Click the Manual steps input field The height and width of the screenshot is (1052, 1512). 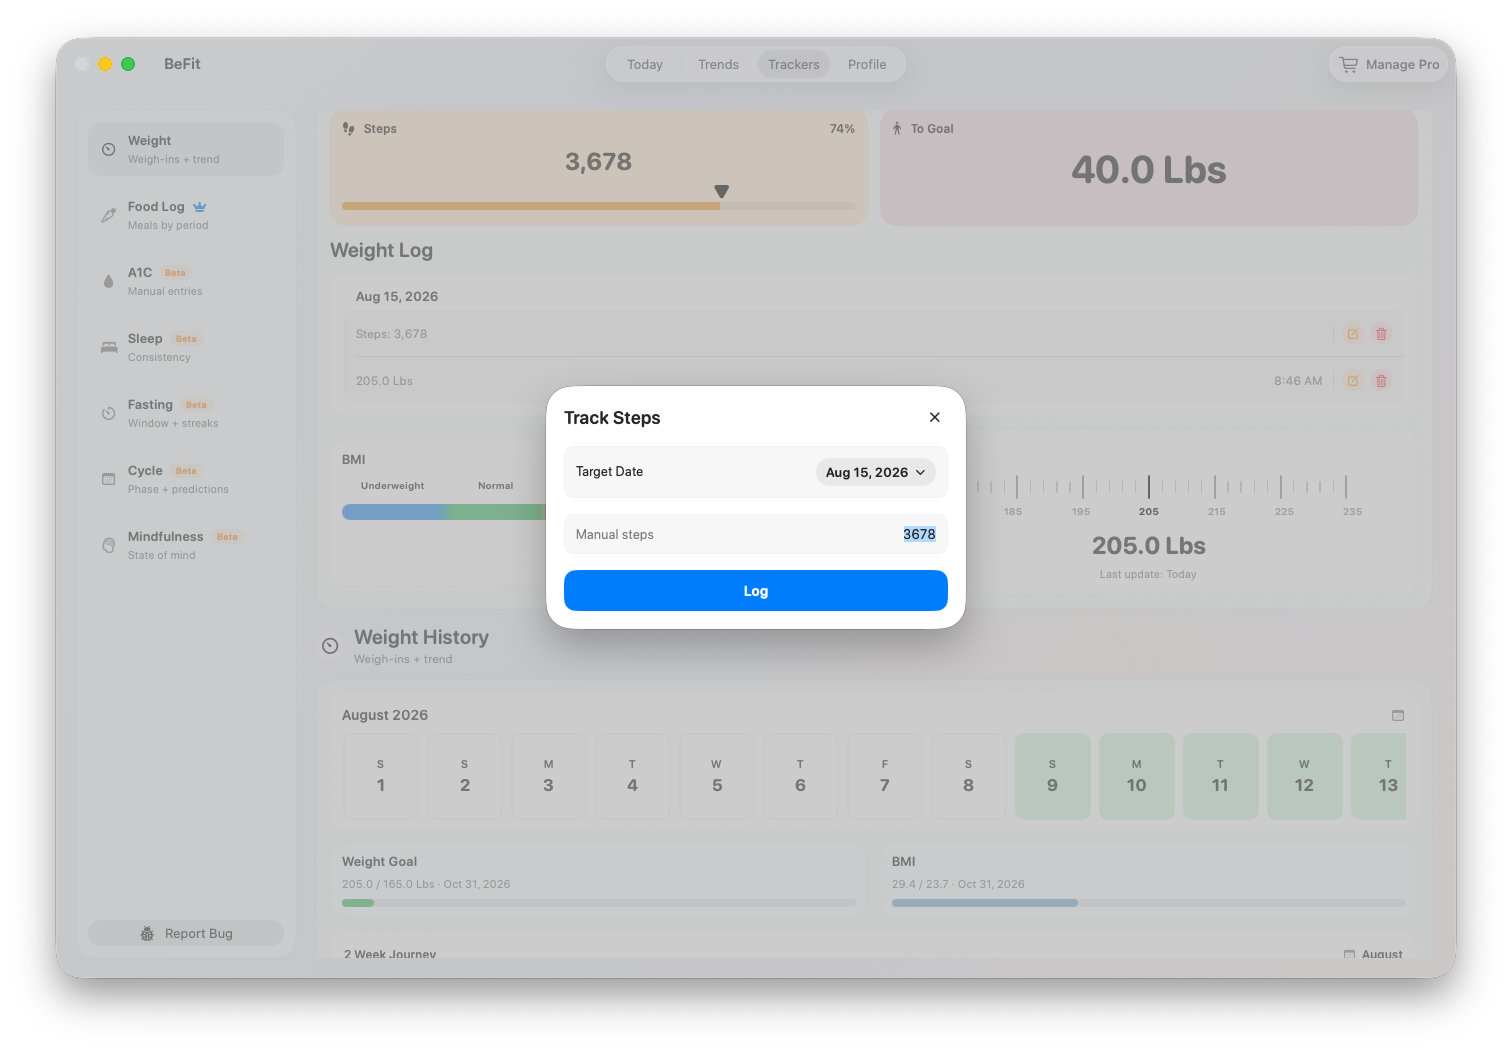[756, 534]
